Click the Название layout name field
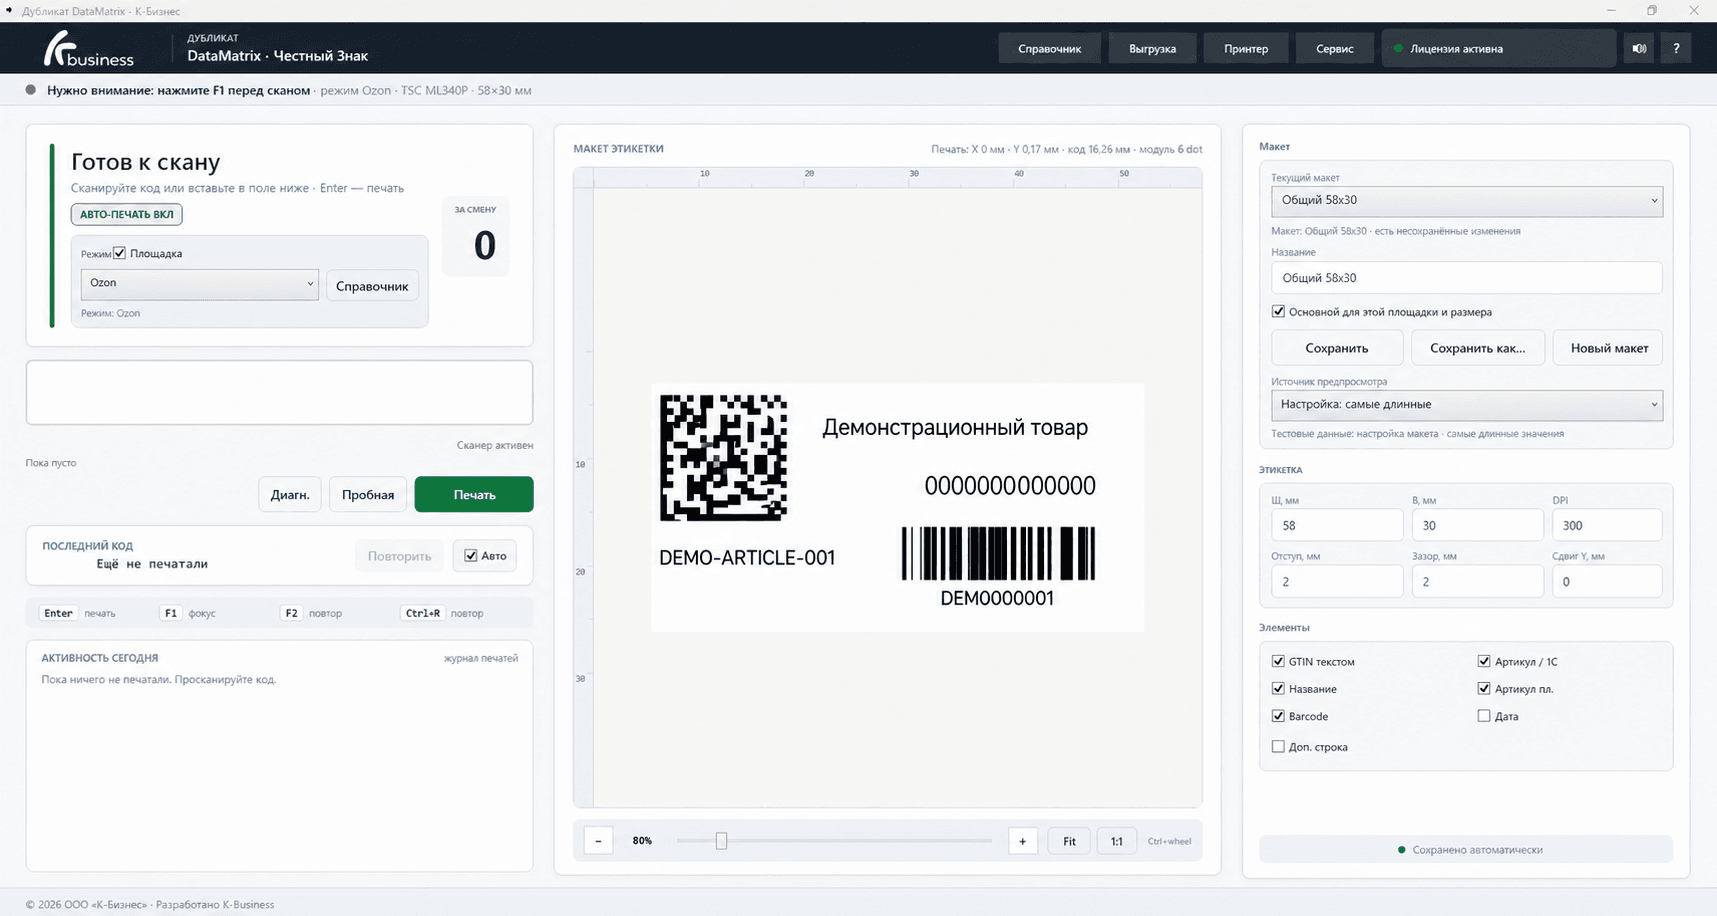The height and width of the screenshot is (916, 1717). point(1466,278)
